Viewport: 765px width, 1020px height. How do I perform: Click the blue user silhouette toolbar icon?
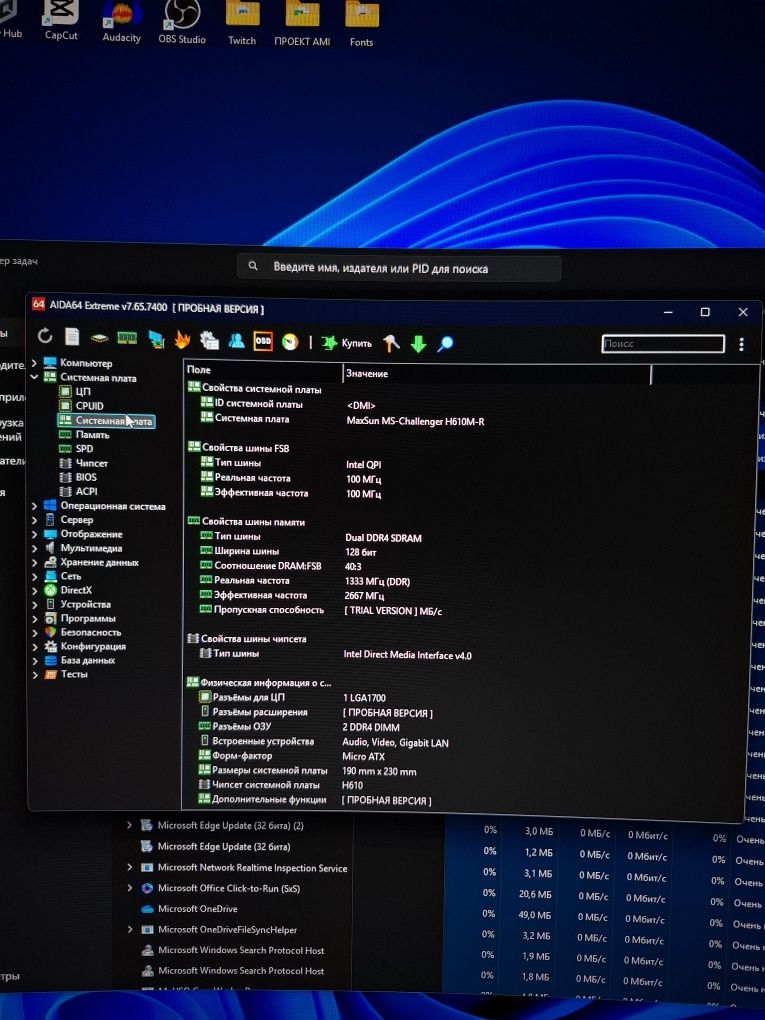236,340
